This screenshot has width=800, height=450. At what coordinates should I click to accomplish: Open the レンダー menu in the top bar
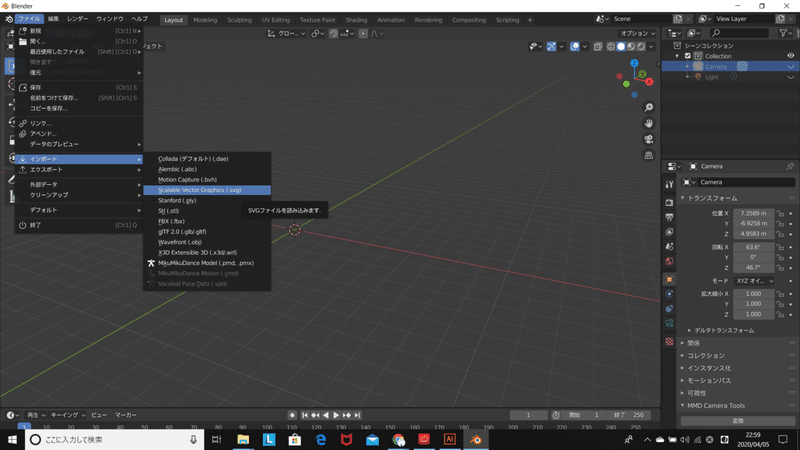click(x=78, y=19)
